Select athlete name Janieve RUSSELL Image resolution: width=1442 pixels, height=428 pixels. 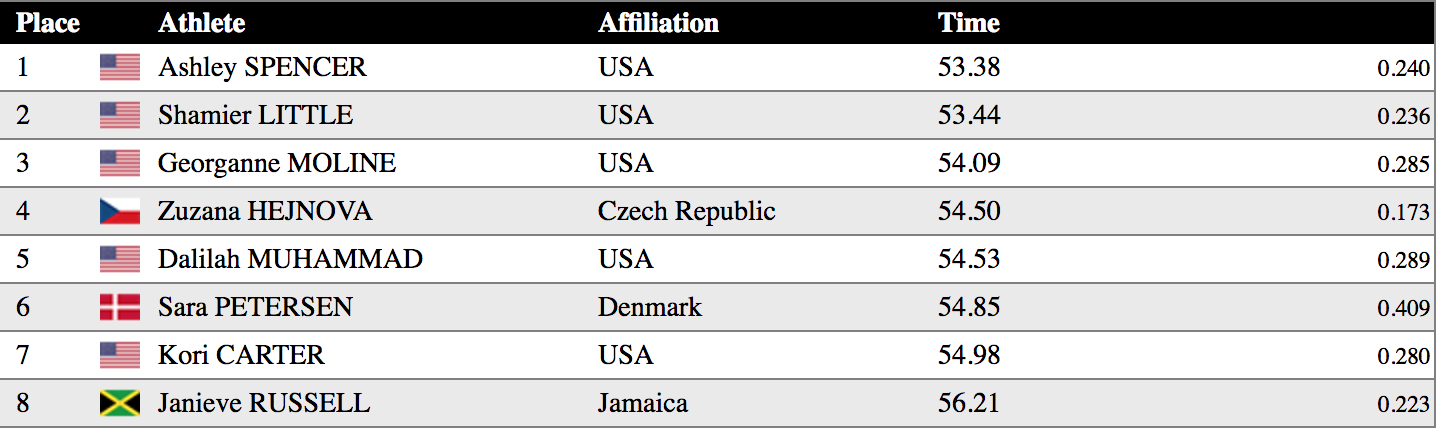(x=264, y=403)
